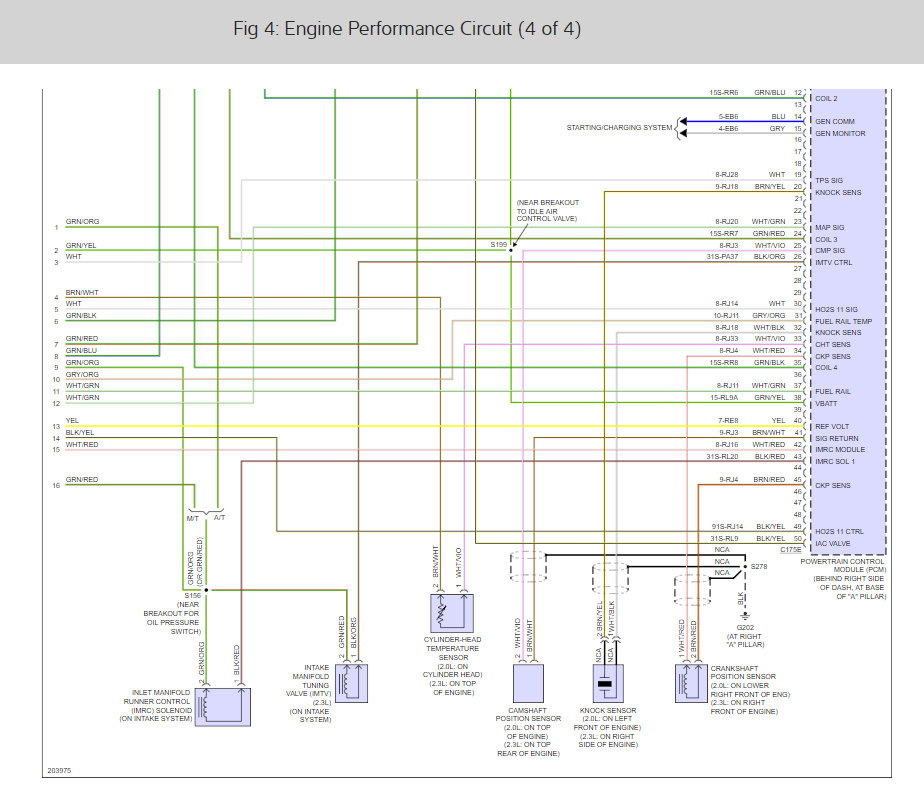Screen dimensions: 924x797
Task: Click the S199 splice dot
Action: click(x=511, y=250)
